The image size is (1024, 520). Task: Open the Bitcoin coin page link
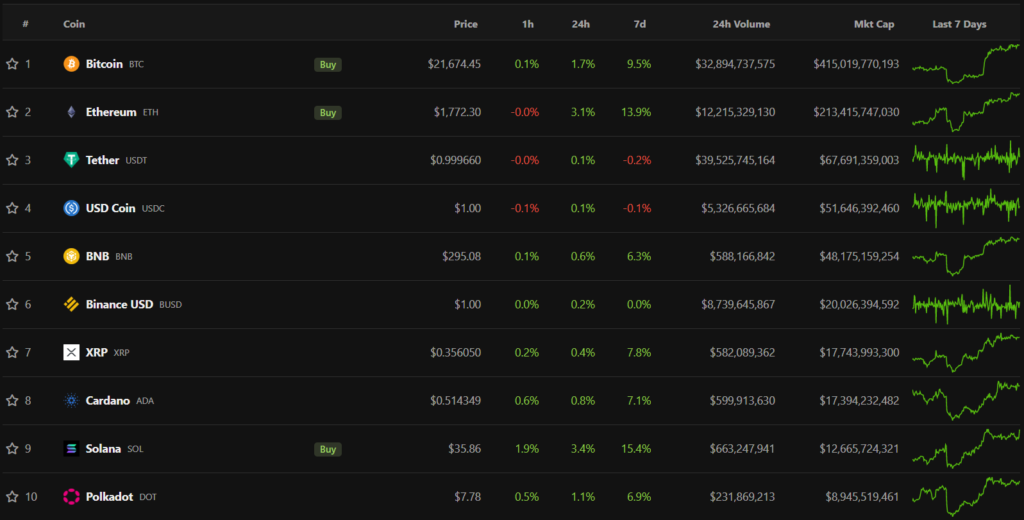(x=104, y=64)
